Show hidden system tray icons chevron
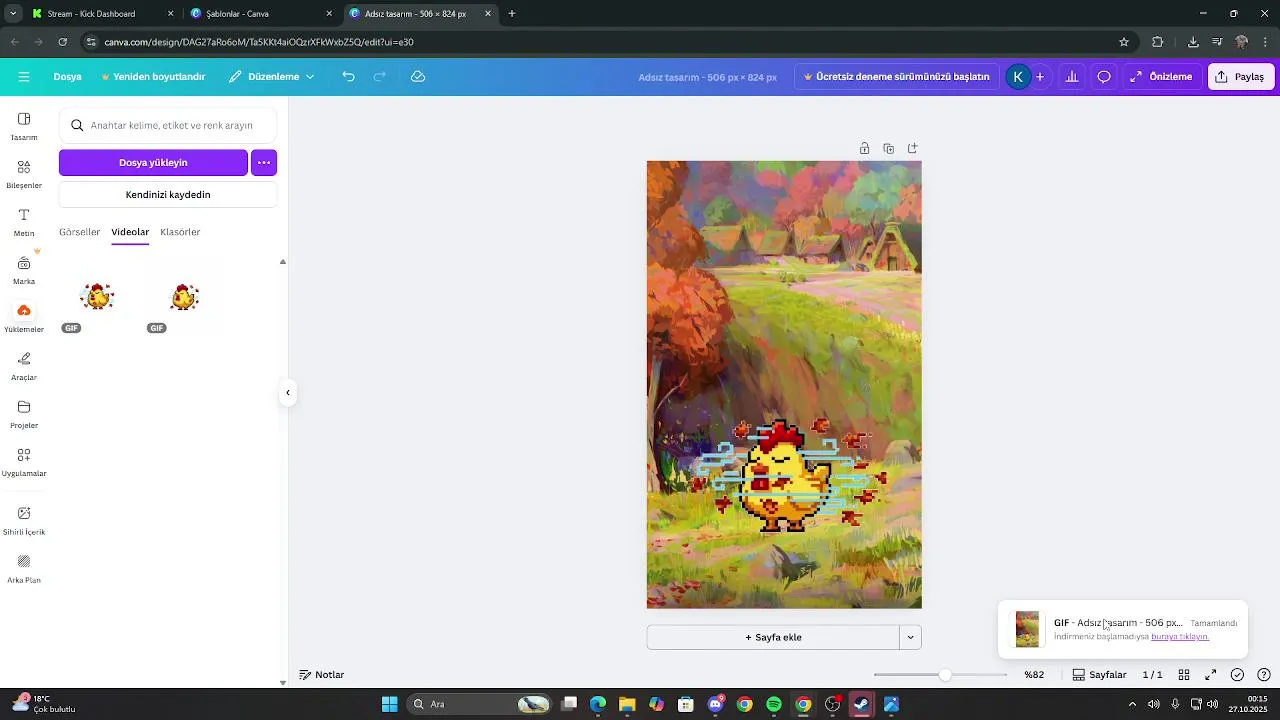The height and width of the screenshot is (720, 1280). (1132, 704)
